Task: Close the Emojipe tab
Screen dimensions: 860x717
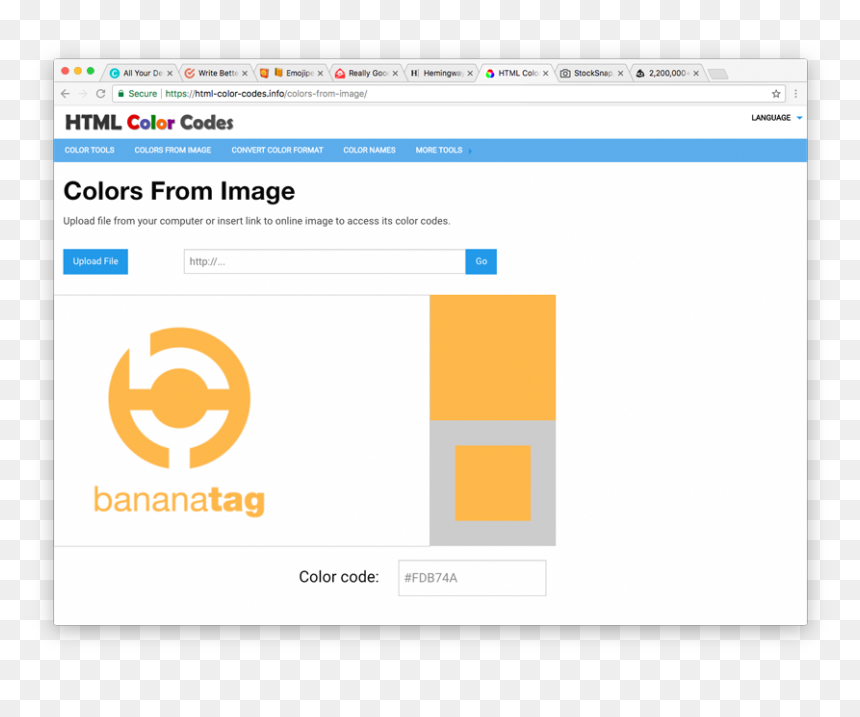Action: click(320, 74)
